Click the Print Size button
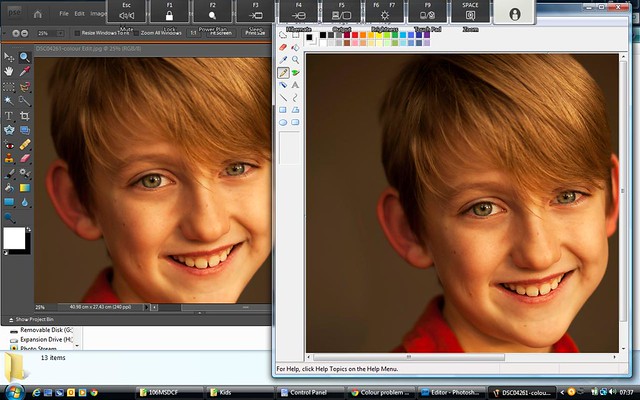This screenshot has height=400, width=640. [255, 33]
